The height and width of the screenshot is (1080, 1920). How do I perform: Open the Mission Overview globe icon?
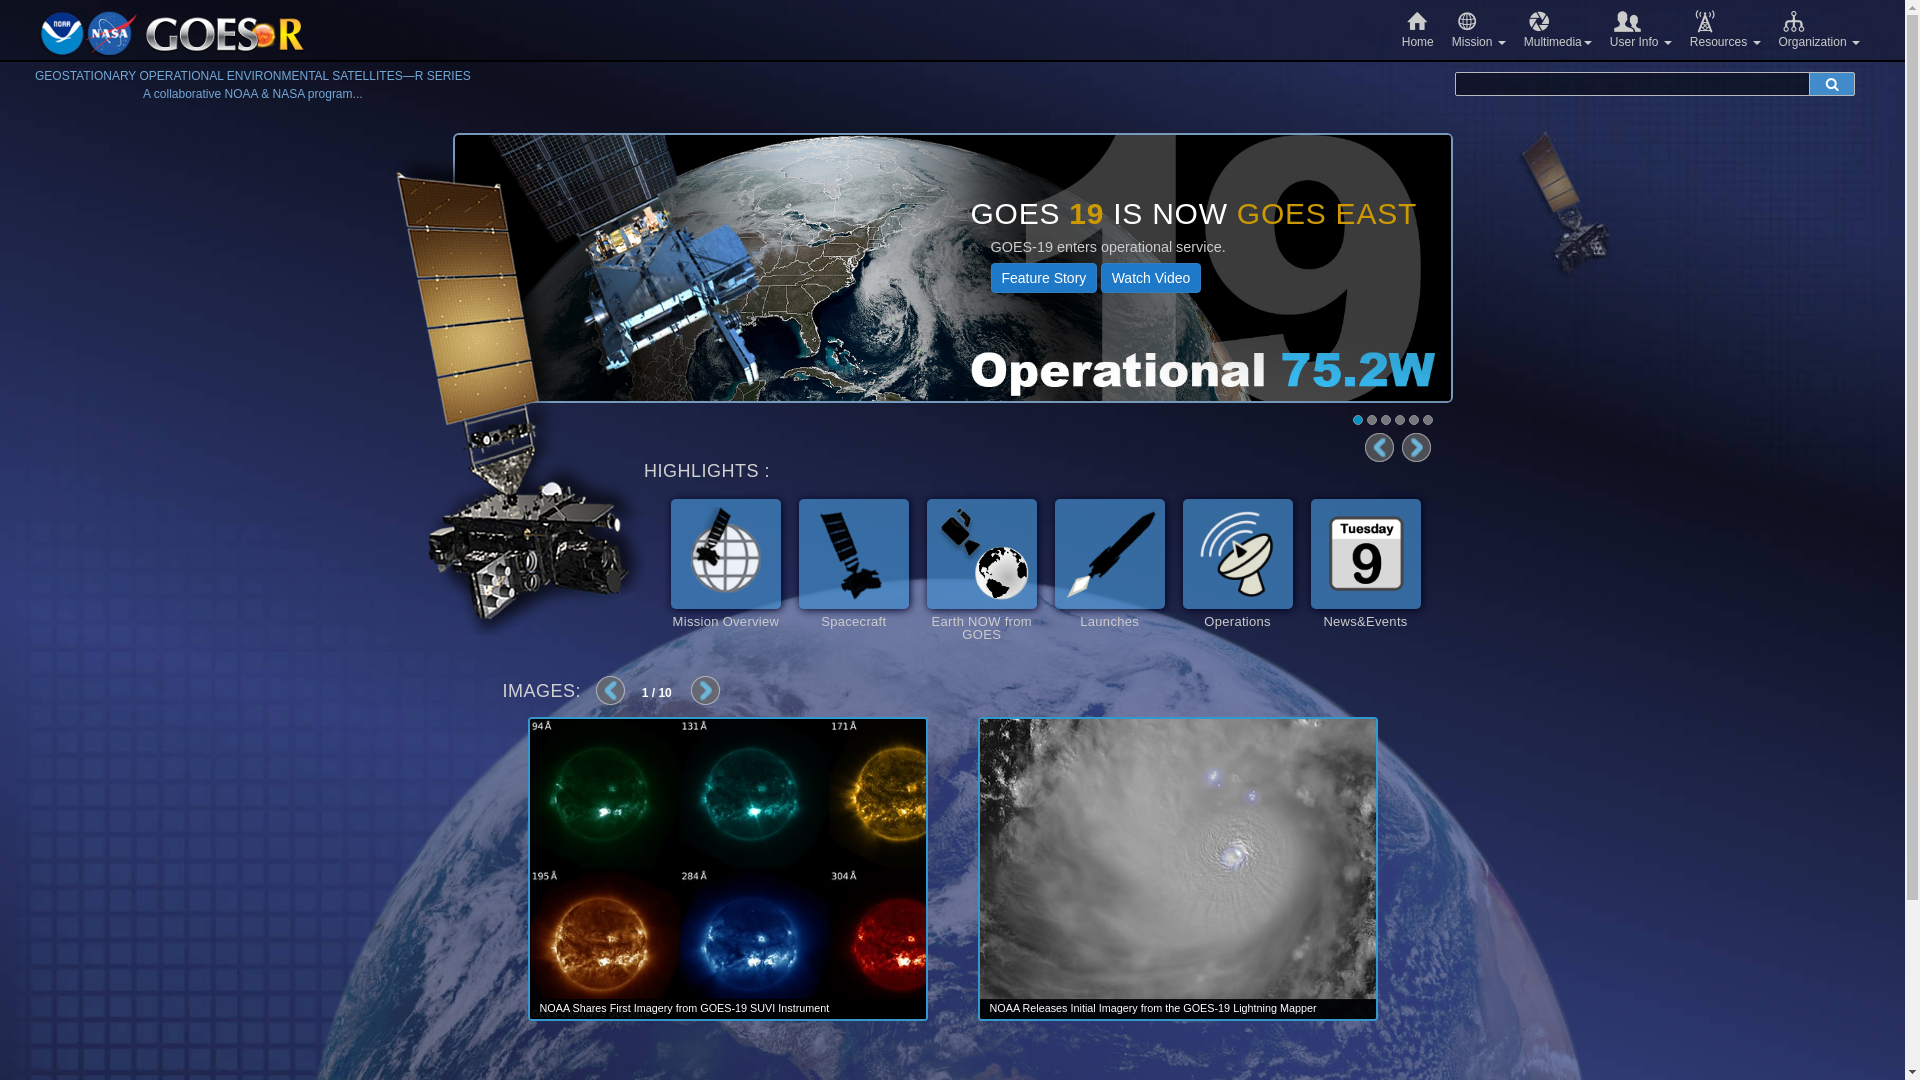[726, 554]
